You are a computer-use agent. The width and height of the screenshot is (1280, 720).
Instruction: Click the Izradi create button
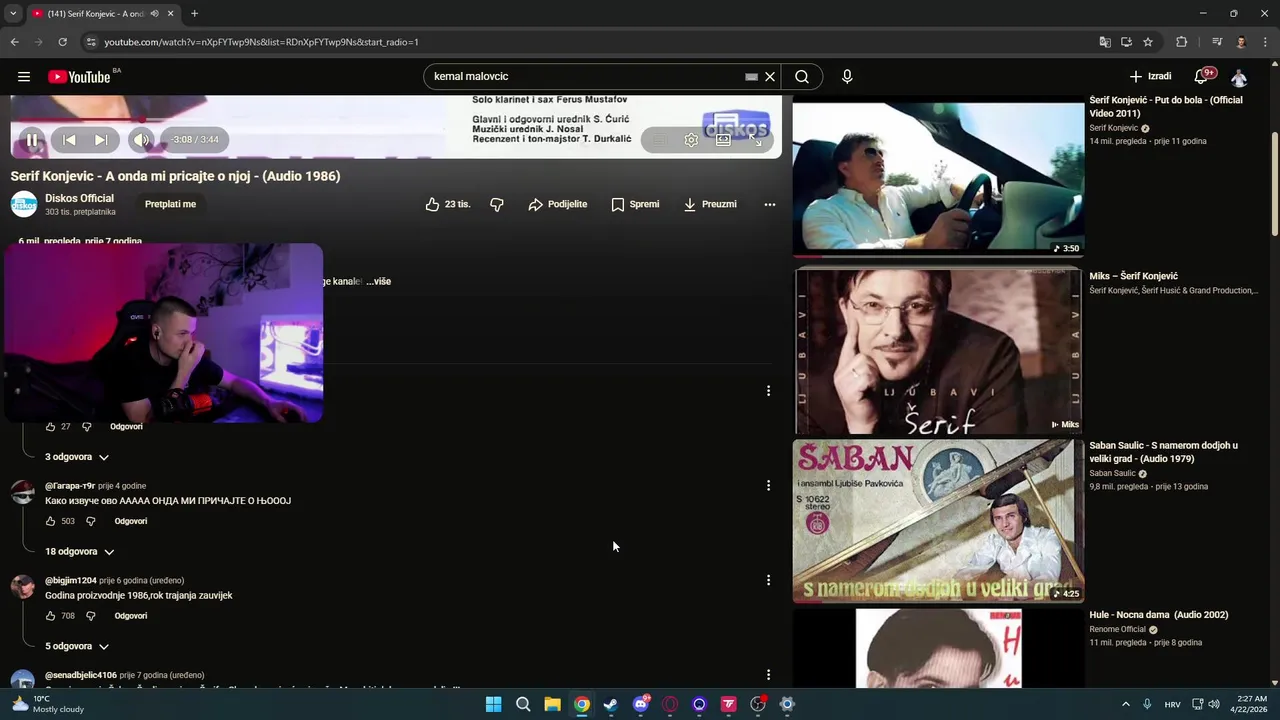coord(1150,77)
